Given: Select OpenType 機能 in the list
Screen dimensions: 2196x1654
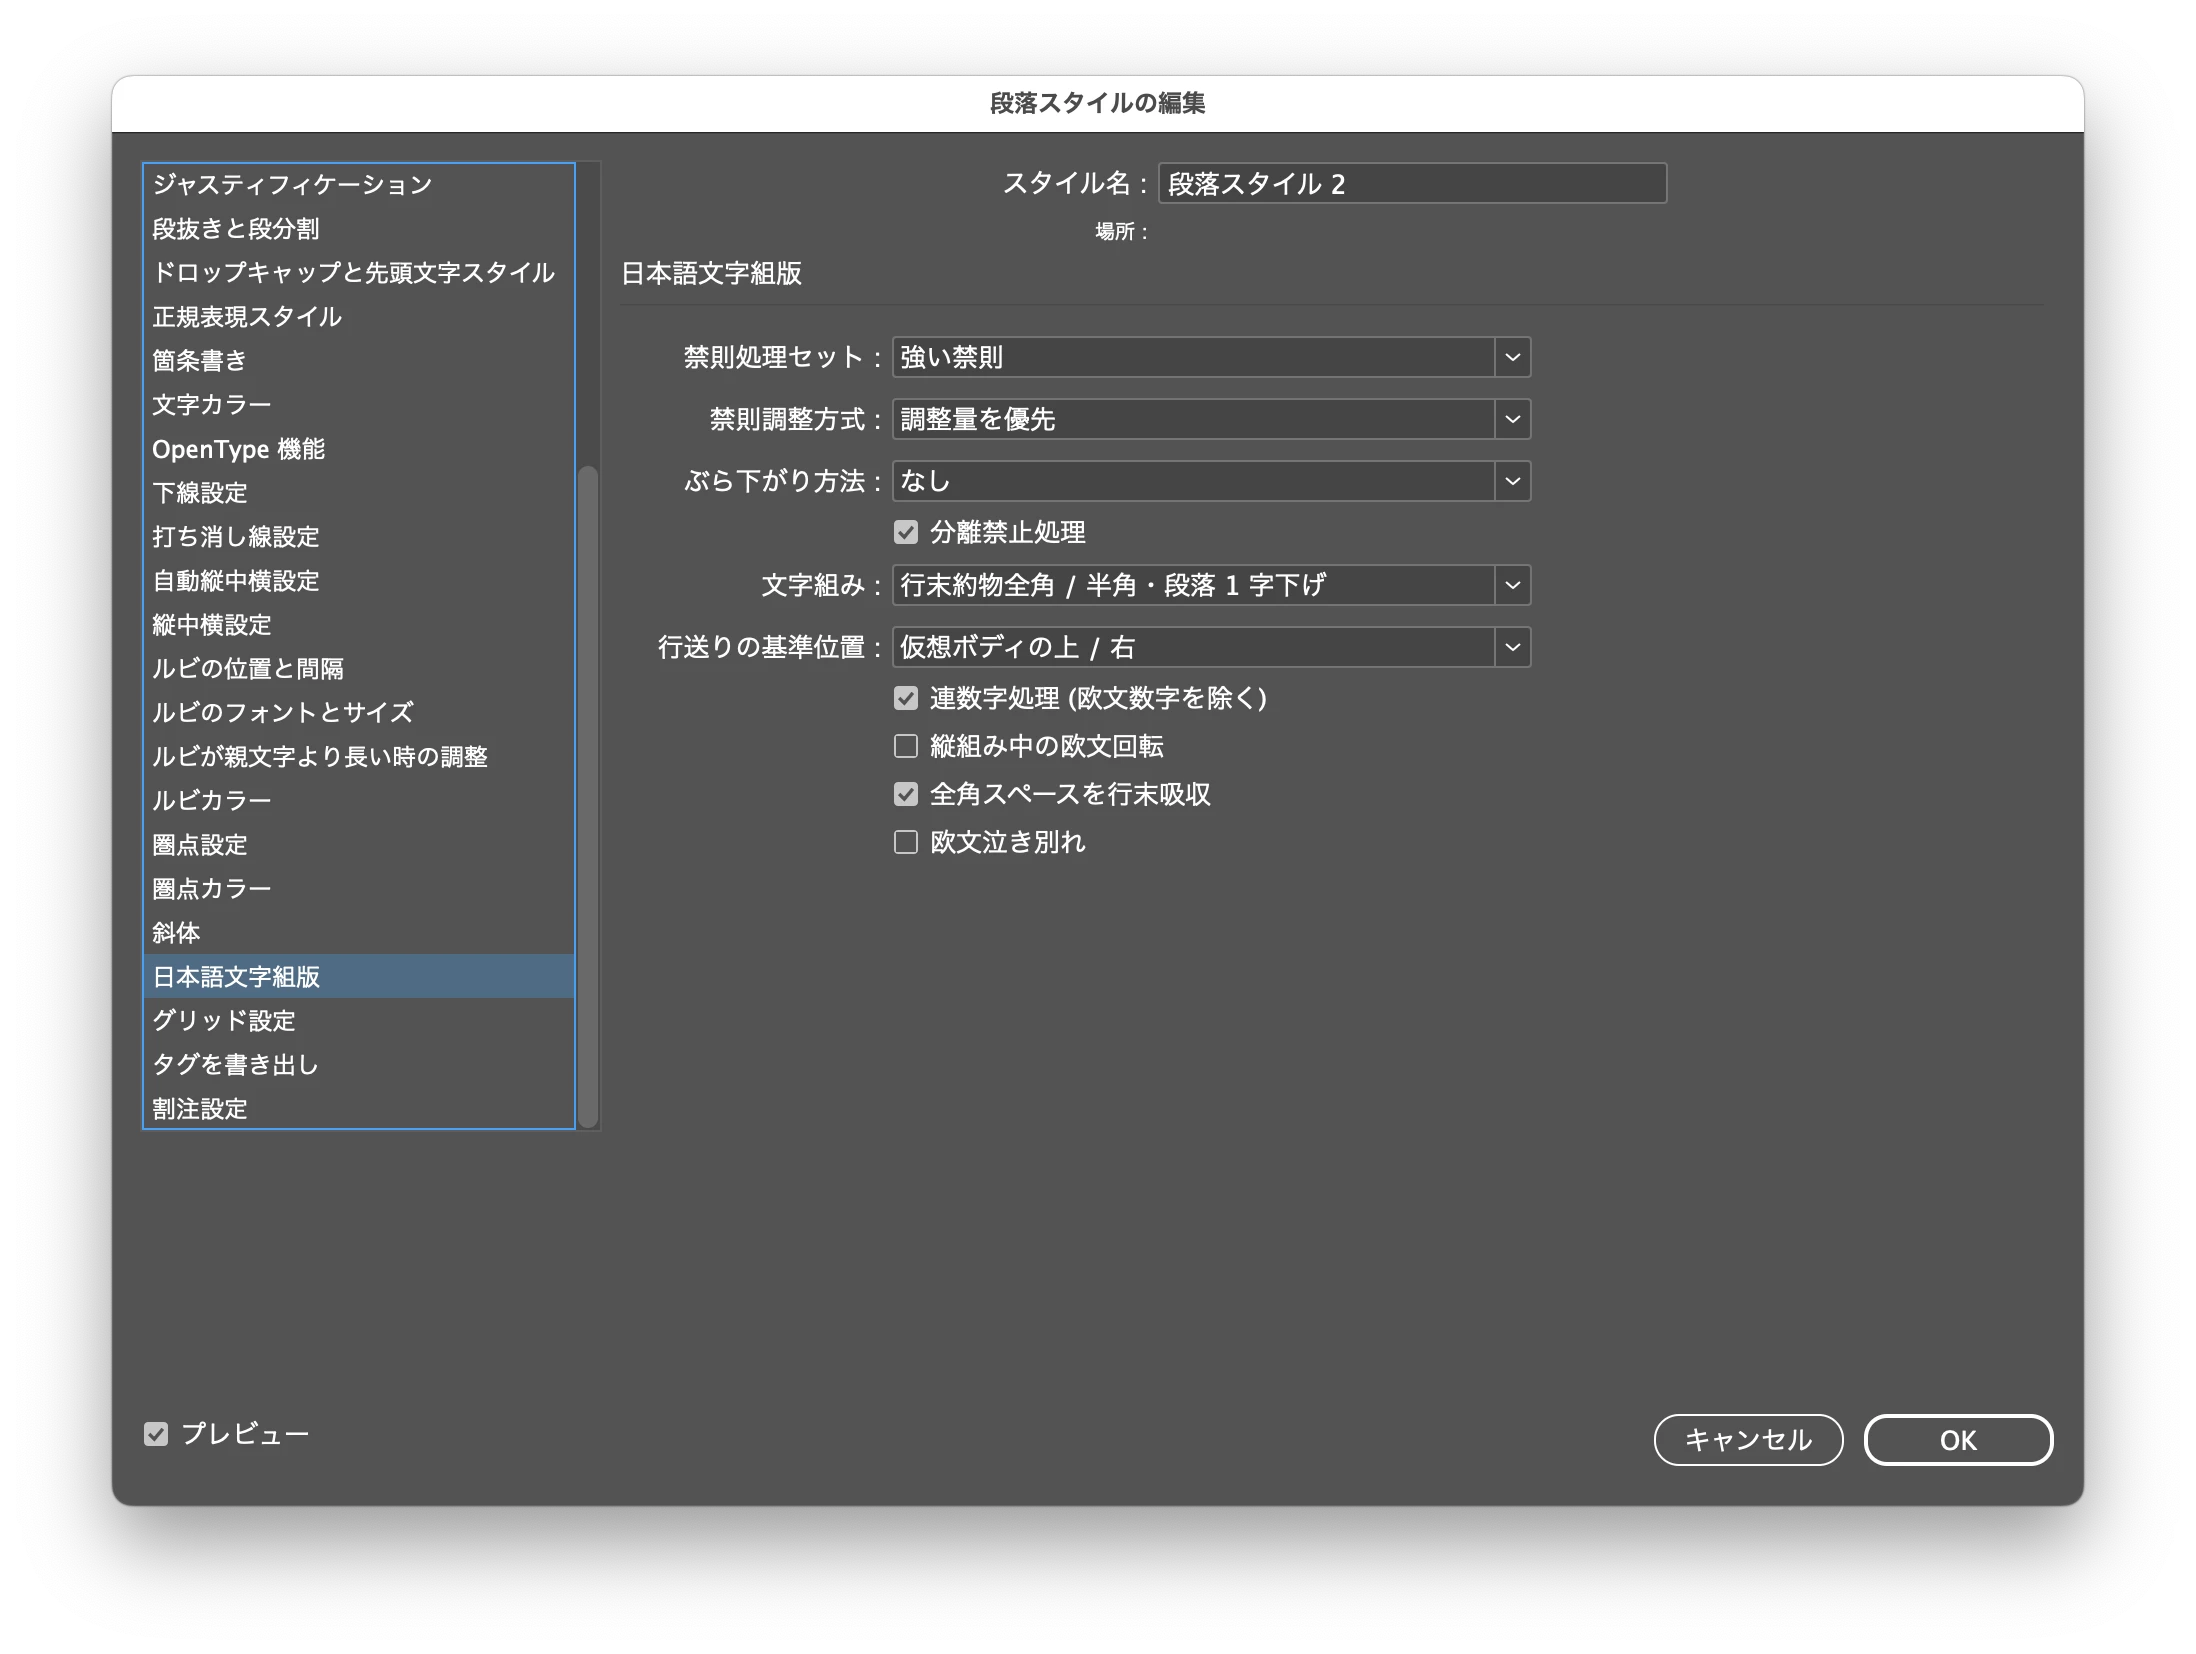Looking at the screenshot, I should point(238,449).
